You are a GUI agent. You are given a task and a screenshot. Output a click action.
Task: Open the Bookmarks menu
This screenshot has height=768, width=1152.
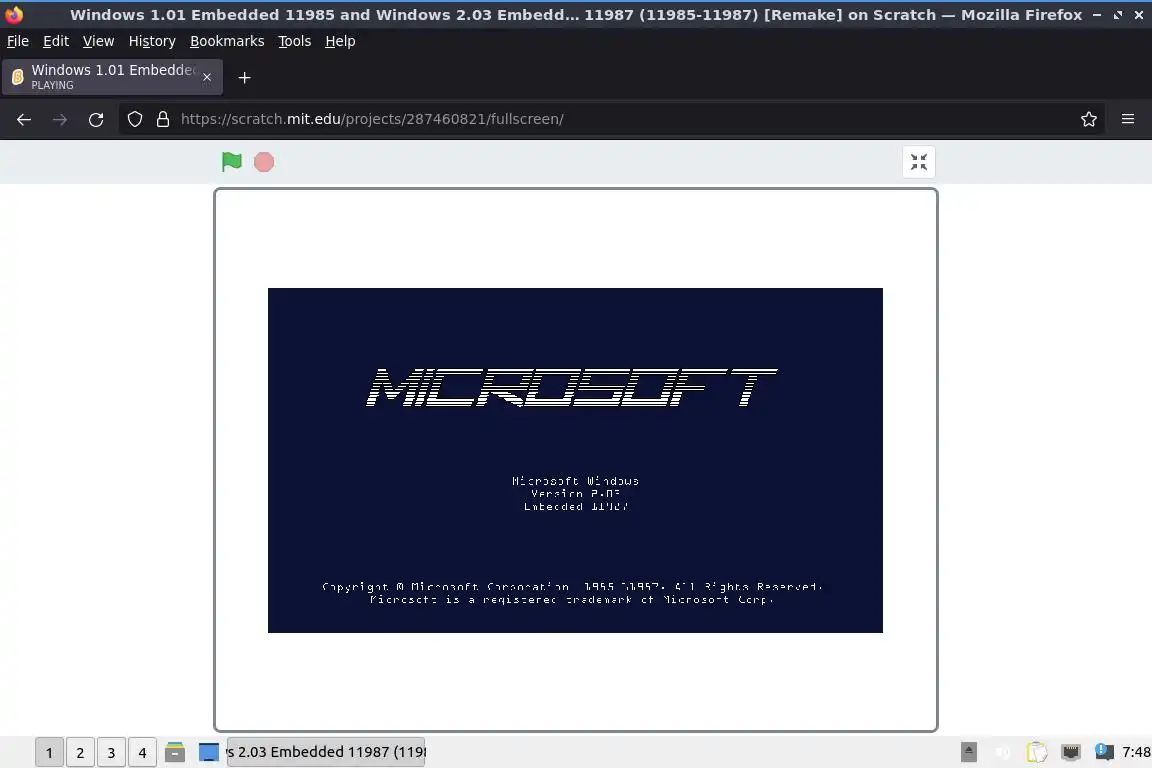227,41
